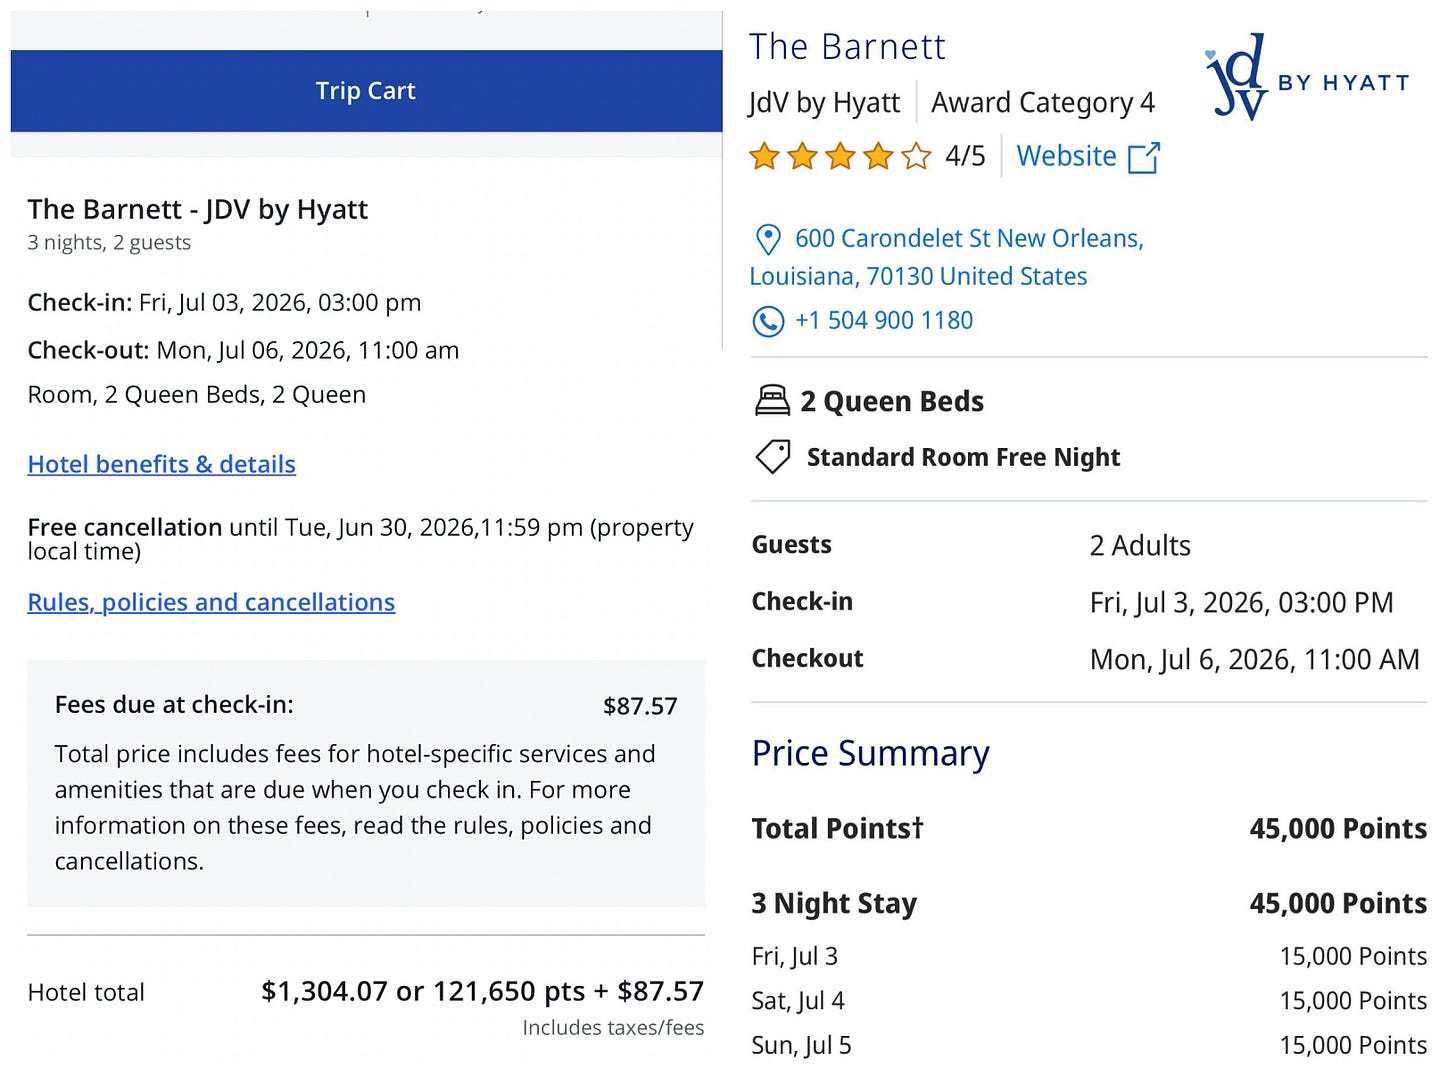Call the +1 504 900 1180 number link
Viewport: 1456px width, 1077px height.
884,320
